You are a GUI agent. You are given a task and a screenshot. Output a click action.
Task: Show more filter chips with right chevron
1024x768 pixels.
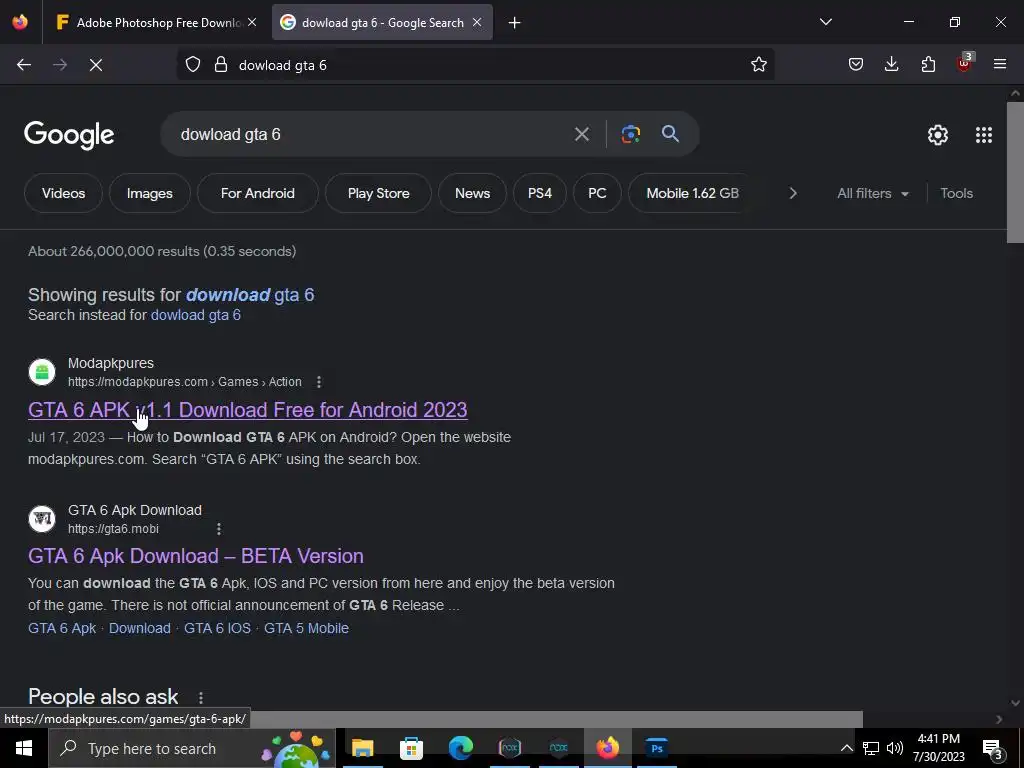coord(793,193)
